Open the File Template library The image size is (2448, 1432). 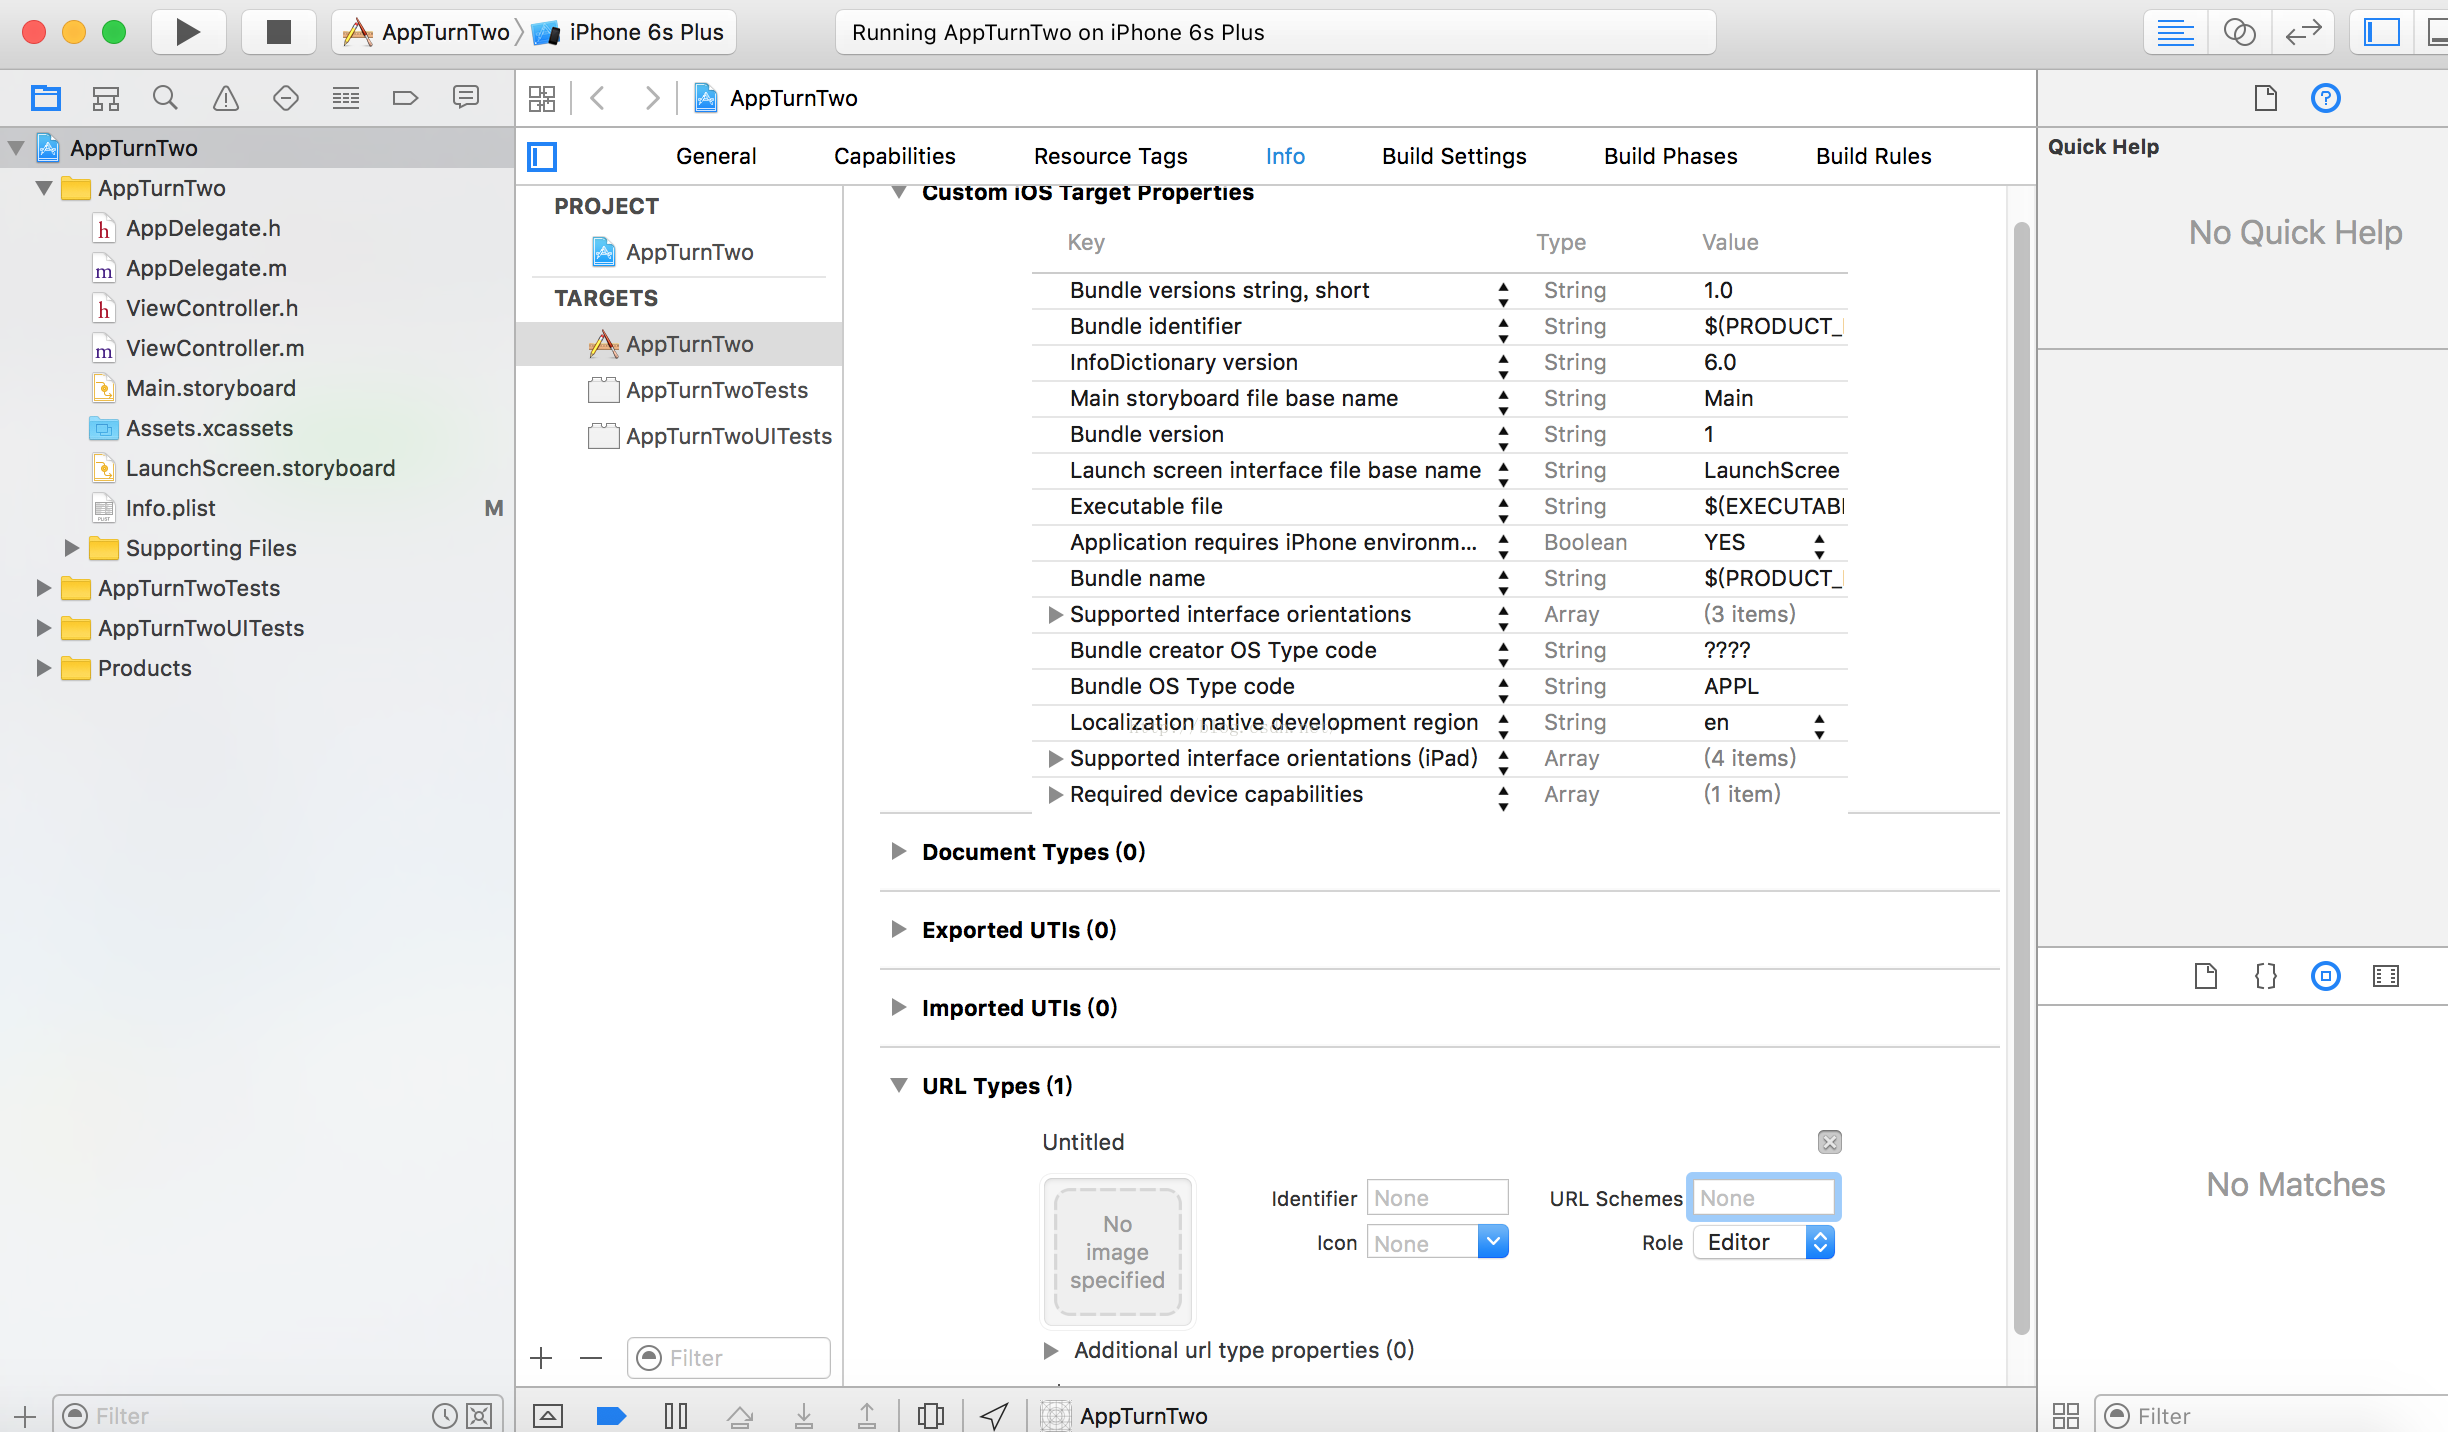pos(2206,976)
